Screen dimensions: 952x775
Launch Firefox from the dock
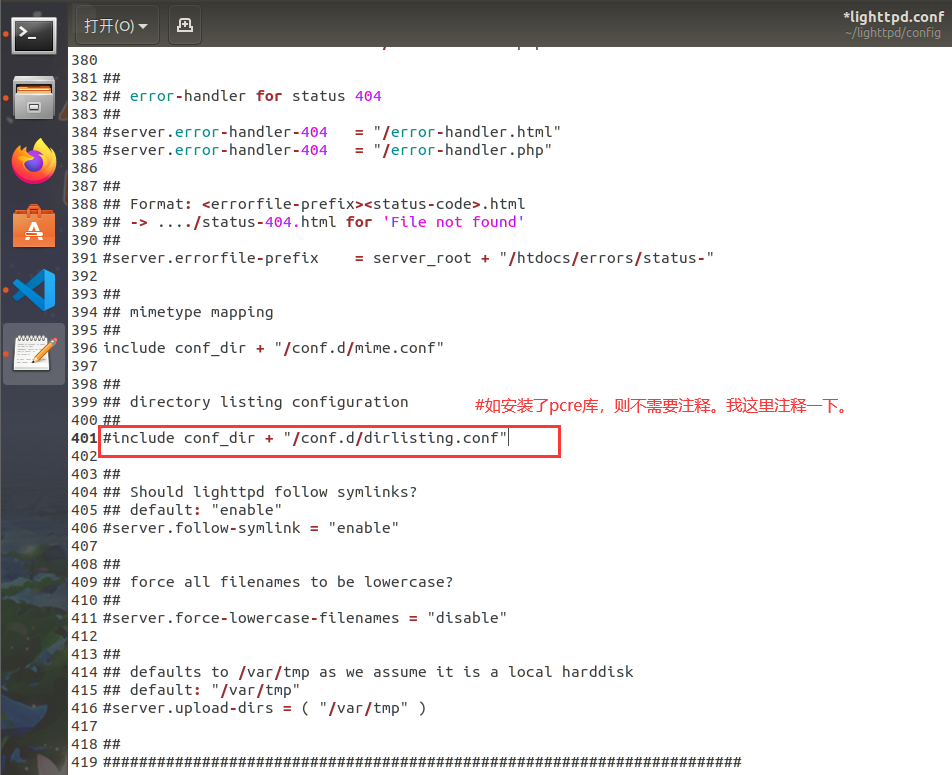(33, 160)
